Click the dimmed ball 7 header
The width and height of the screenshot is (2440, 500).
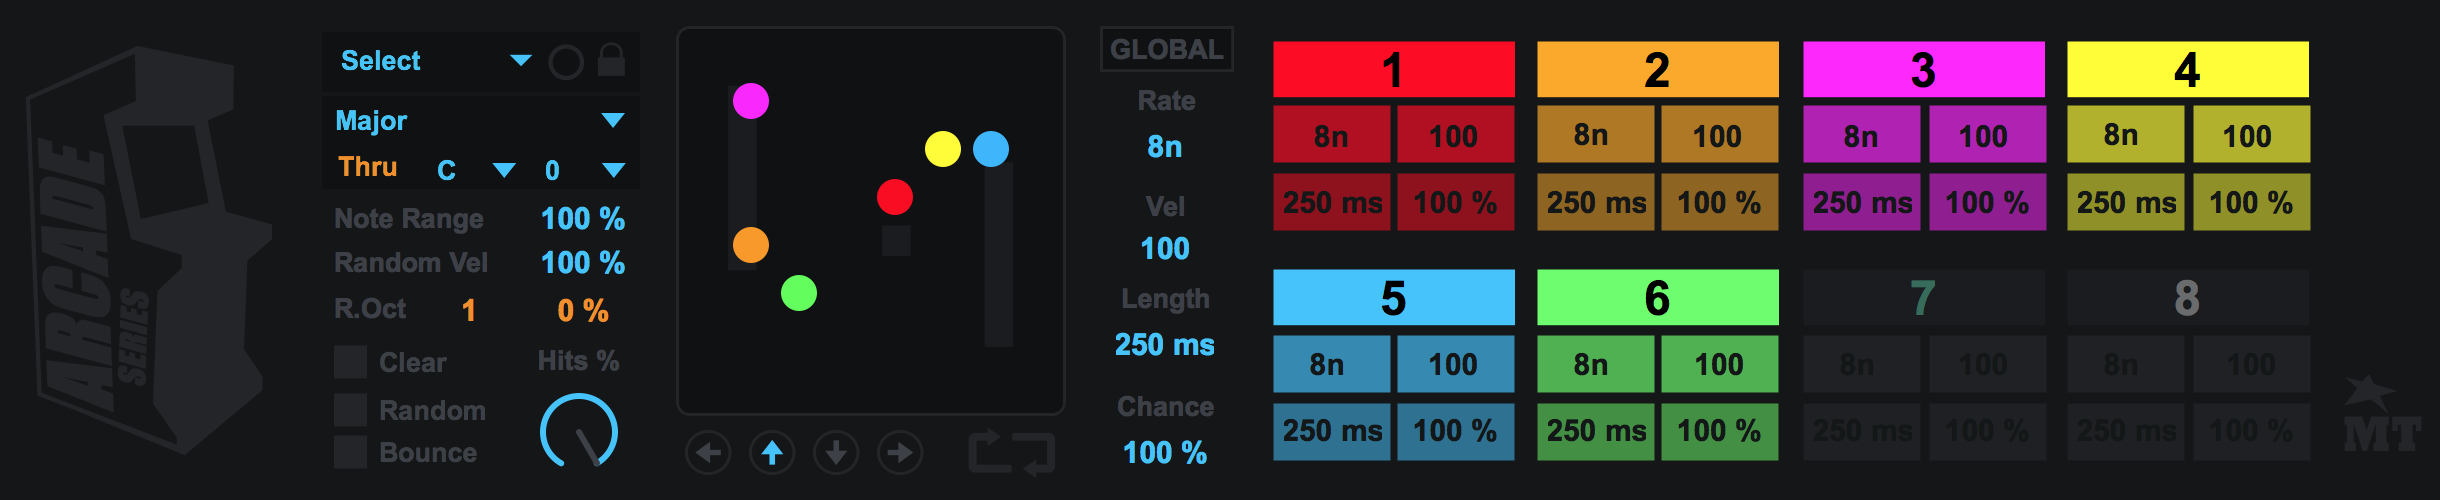point(1923,298)
